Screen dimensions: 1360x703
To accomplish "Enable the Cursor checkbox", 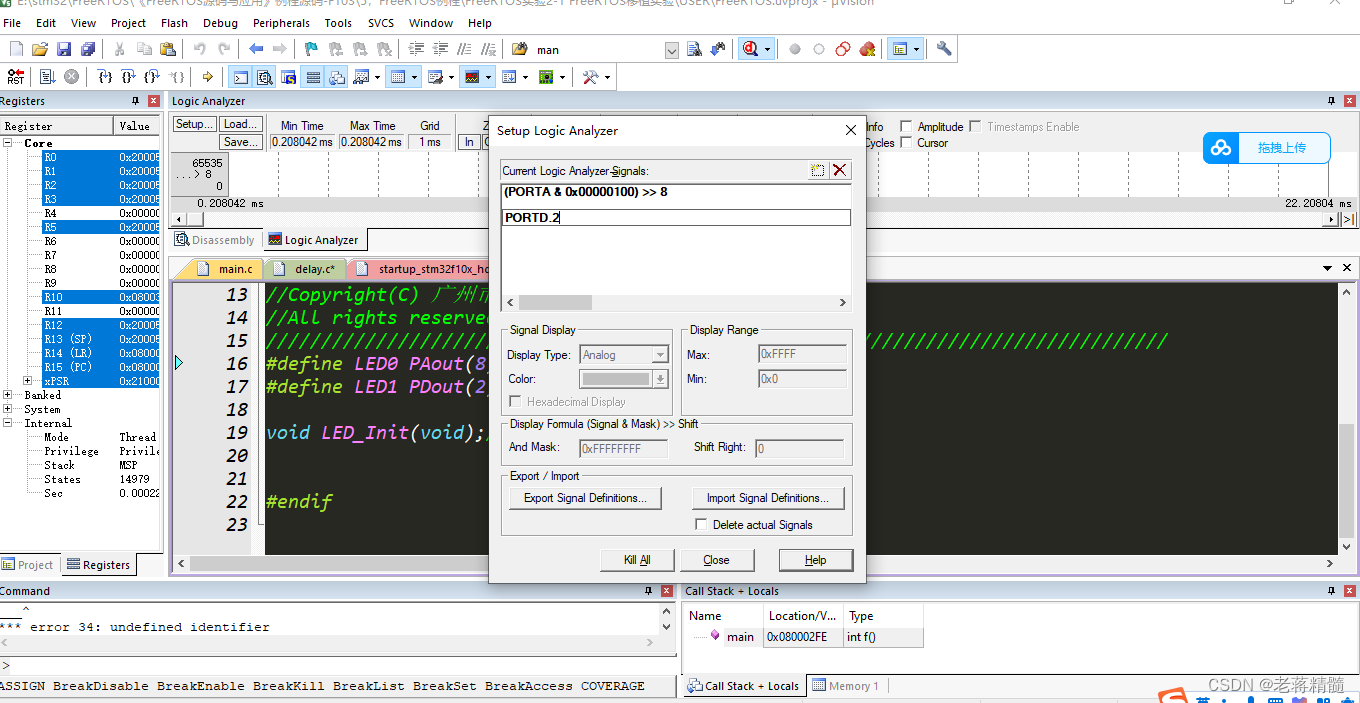I will pyautogui.click(x=906, y=143).
